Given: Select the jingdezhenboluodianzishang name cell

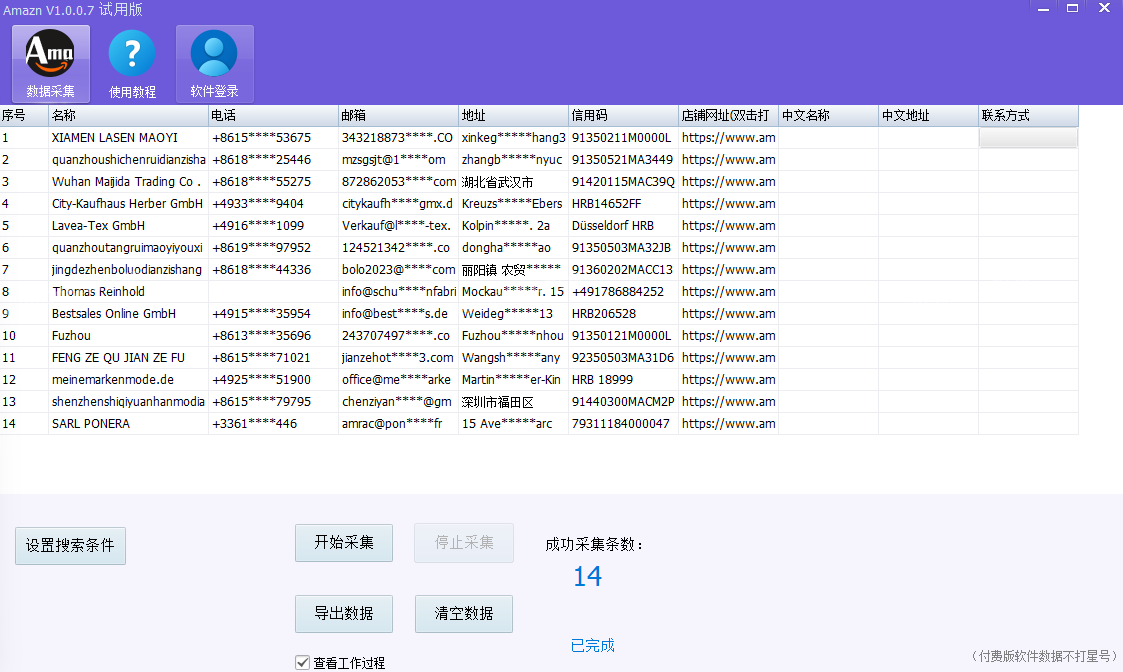Looking at the screenshot, I should coord(128,270).
